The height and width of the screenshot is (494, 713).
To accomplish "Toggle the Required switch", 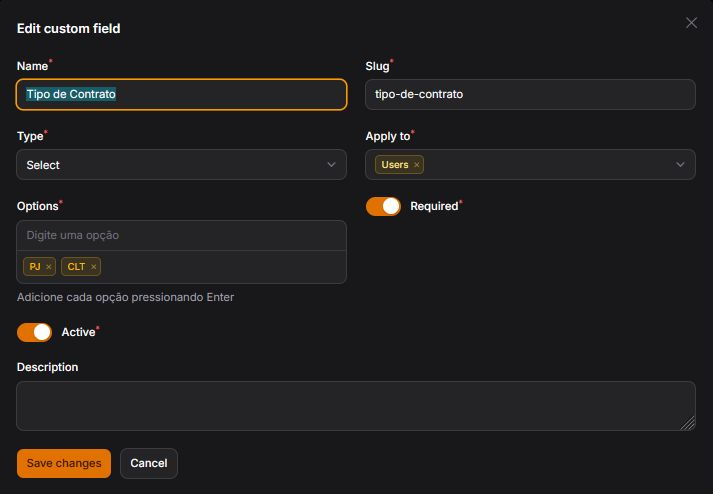I will (383, 206).
